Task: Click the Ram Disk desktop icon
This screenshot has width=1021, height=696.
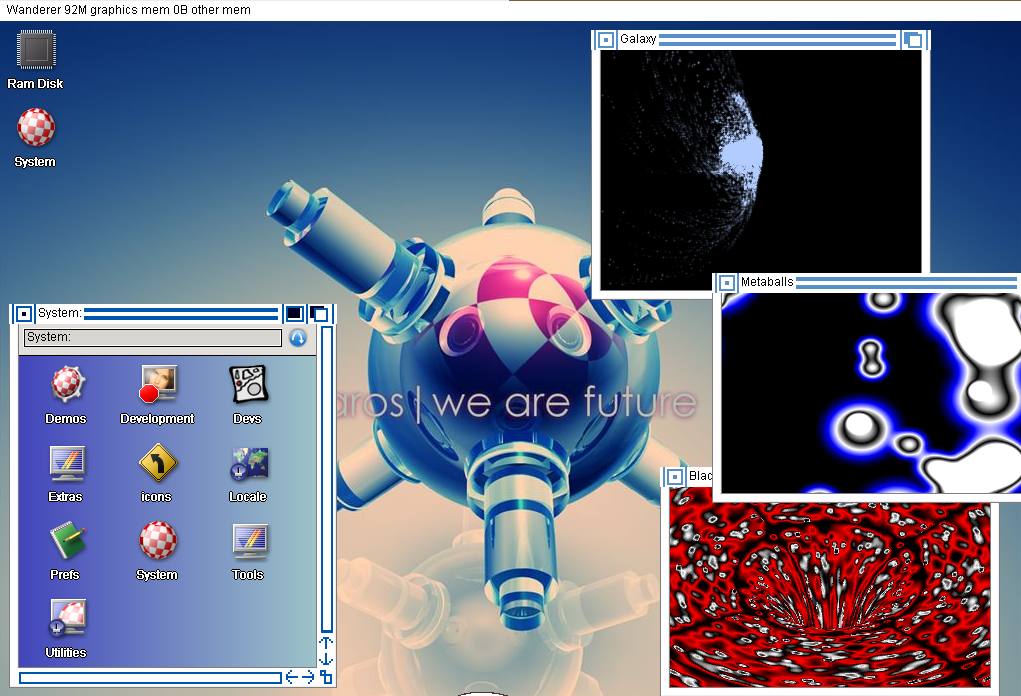Action: [36, 50]
